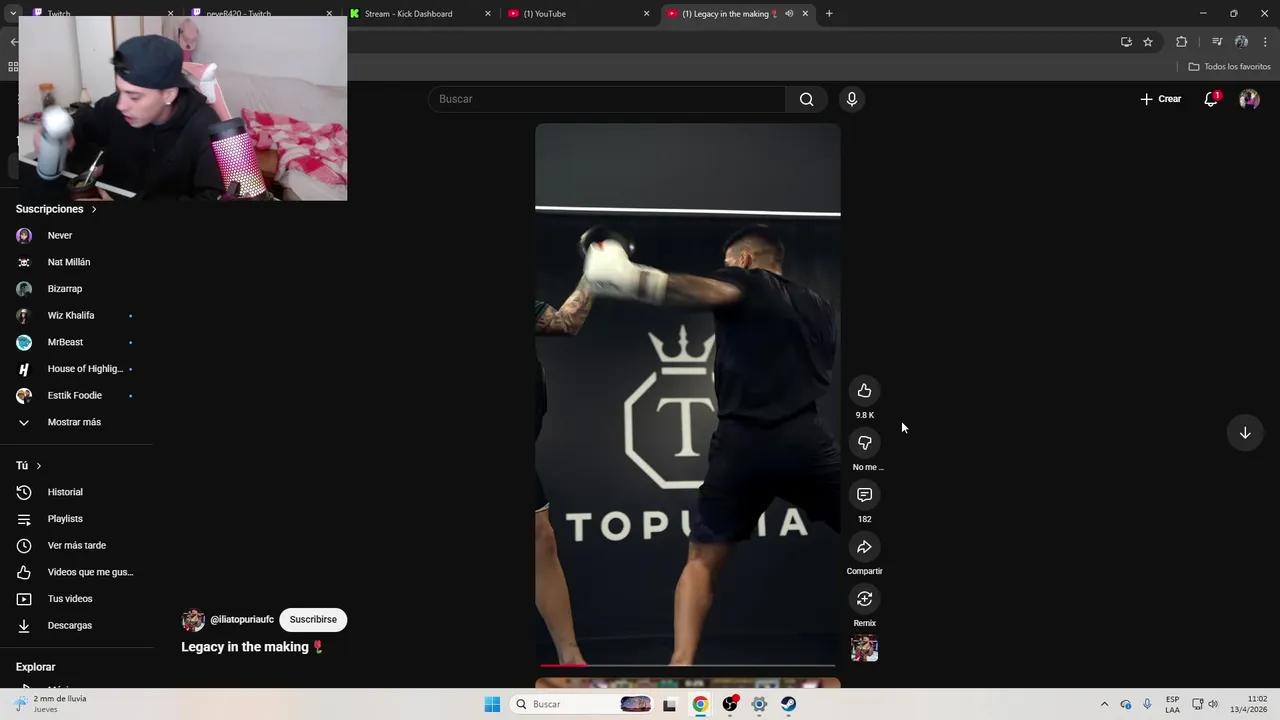Close the Kick Dashboard tab
The height and width of the screenshot is (720, 1280).
tap(488, 14)
